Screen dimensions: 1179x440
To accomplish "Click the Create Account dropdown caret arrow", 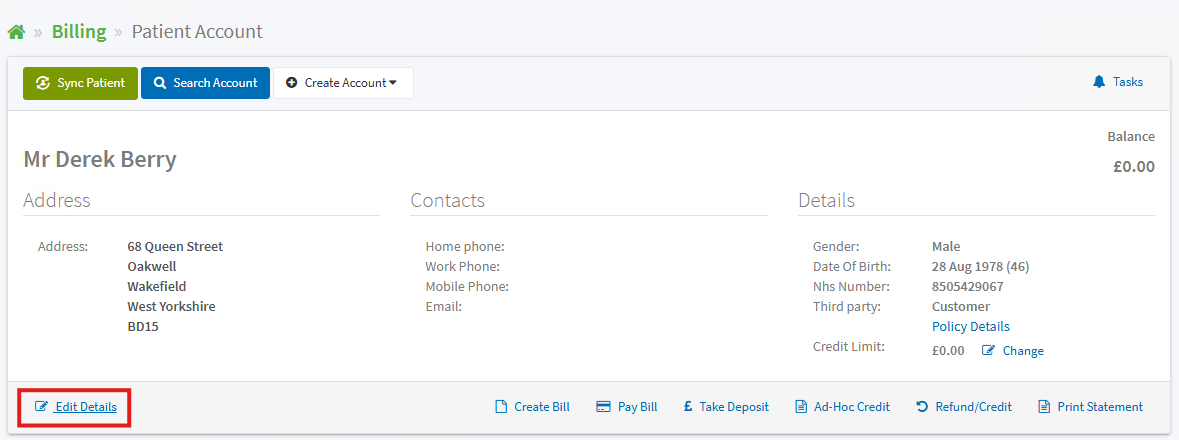I will 393,83.
